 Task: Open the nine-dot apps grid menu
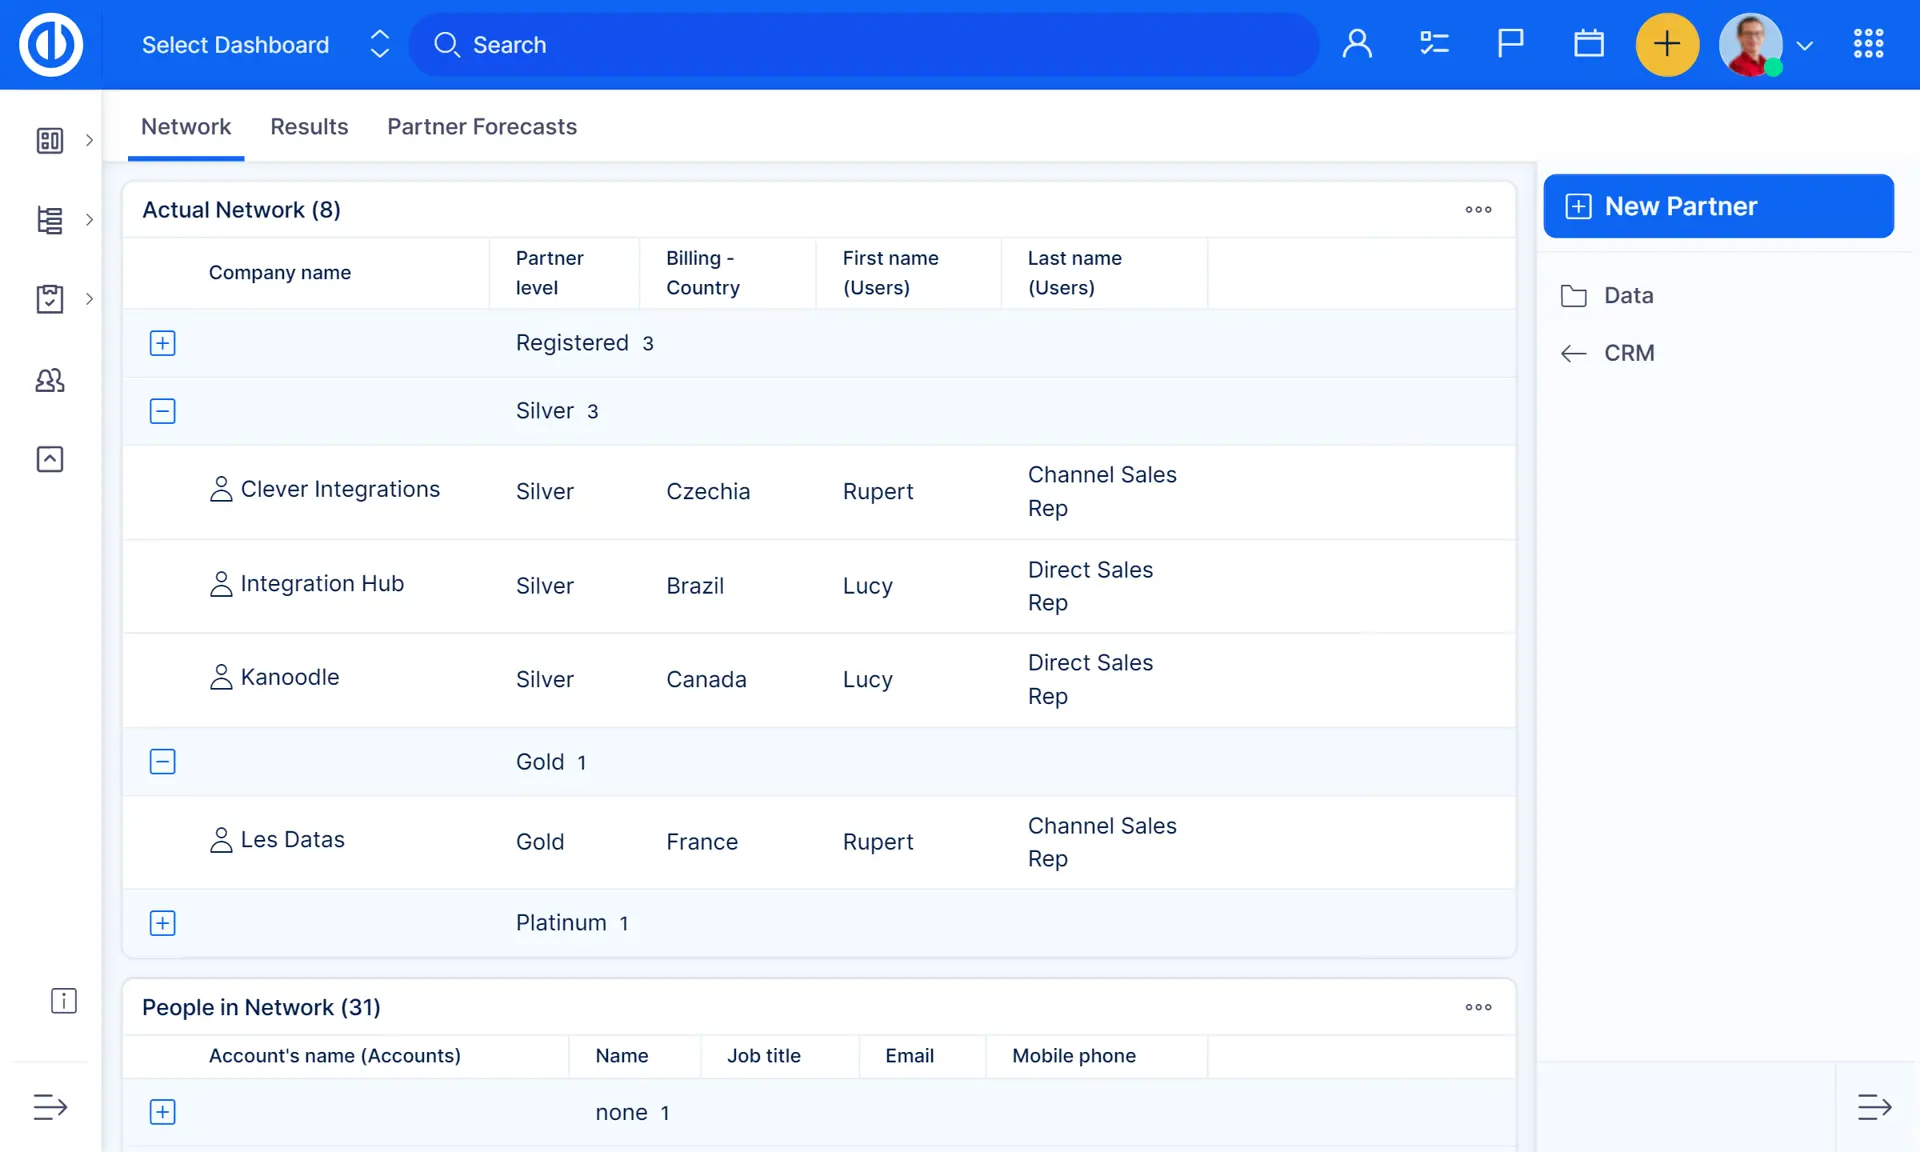pyautogui.click(x=1868, y=44)
